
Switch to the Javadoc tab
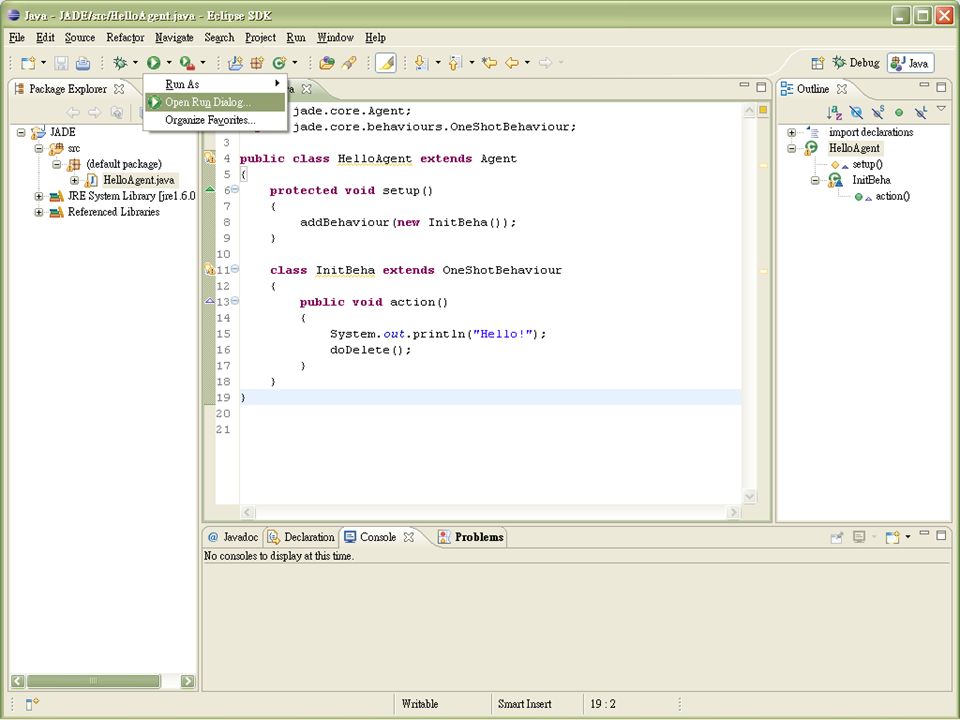pos(233,537)
